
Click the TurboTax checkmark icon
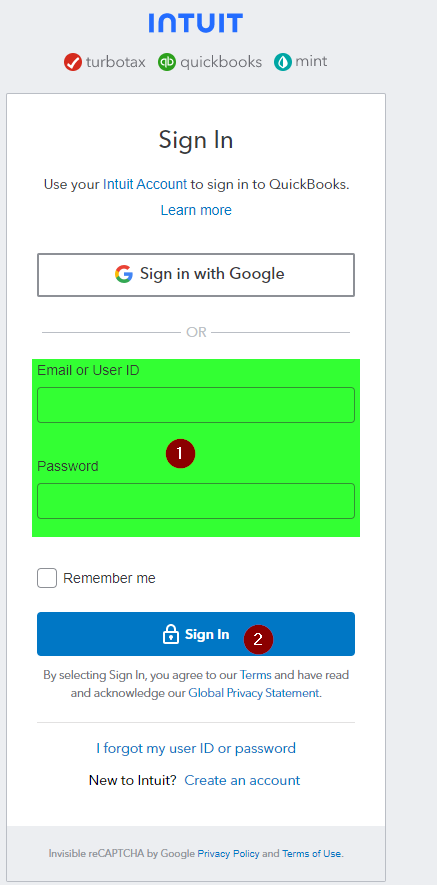pyautogui.click(x=73, y=62)
